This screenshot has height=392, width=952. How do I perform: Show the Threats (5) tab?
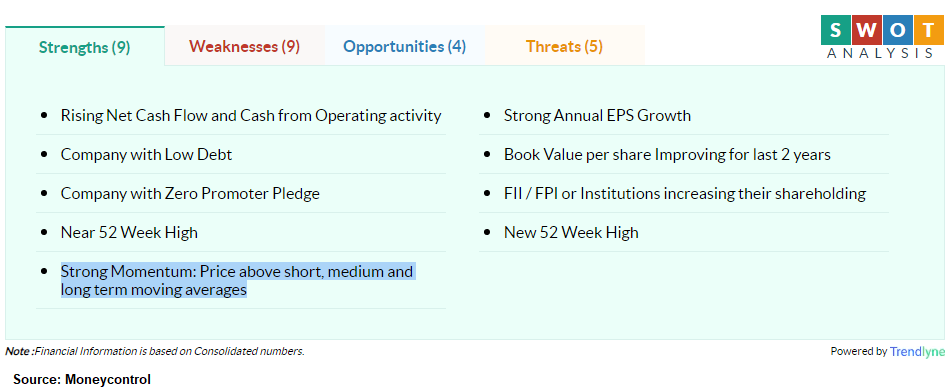point(564,46)
